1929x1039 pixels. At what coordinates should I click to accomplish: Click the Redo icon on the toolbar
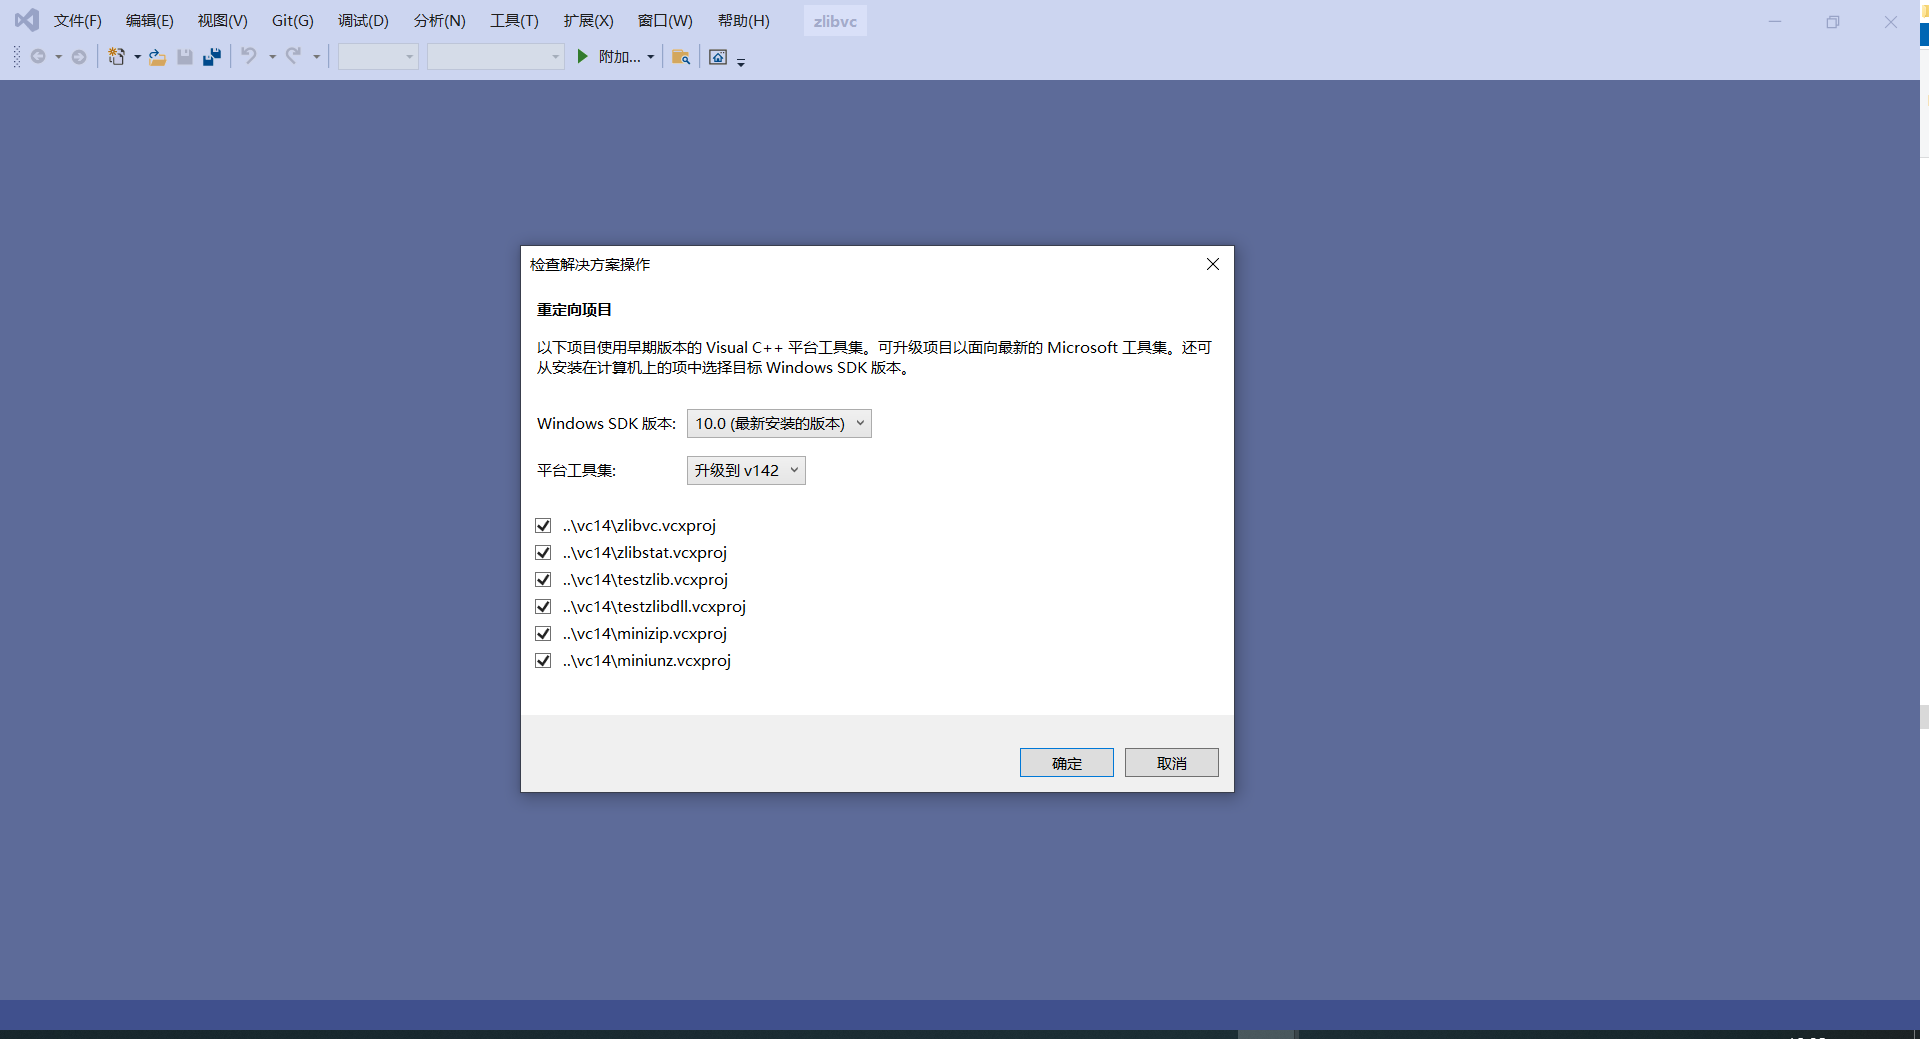294,57
